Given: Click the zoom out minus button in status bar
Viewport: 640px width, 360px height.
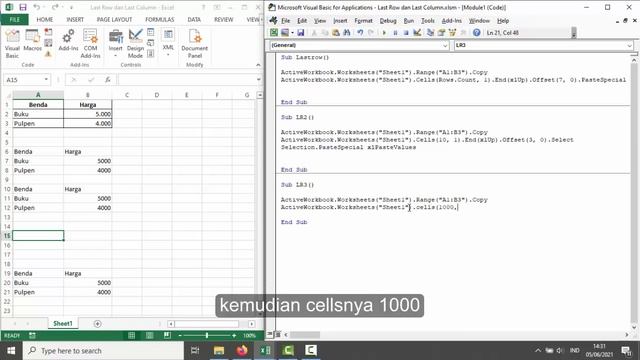Looking at the screenshot, I should pos(180,336).
